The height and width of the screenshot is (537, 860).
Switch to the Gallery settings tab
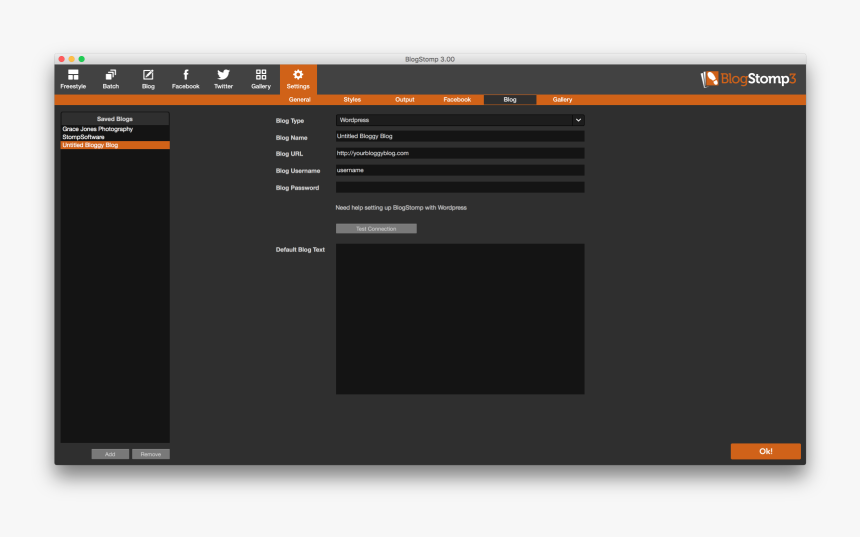pyautogui.click(x=562, y=99)
